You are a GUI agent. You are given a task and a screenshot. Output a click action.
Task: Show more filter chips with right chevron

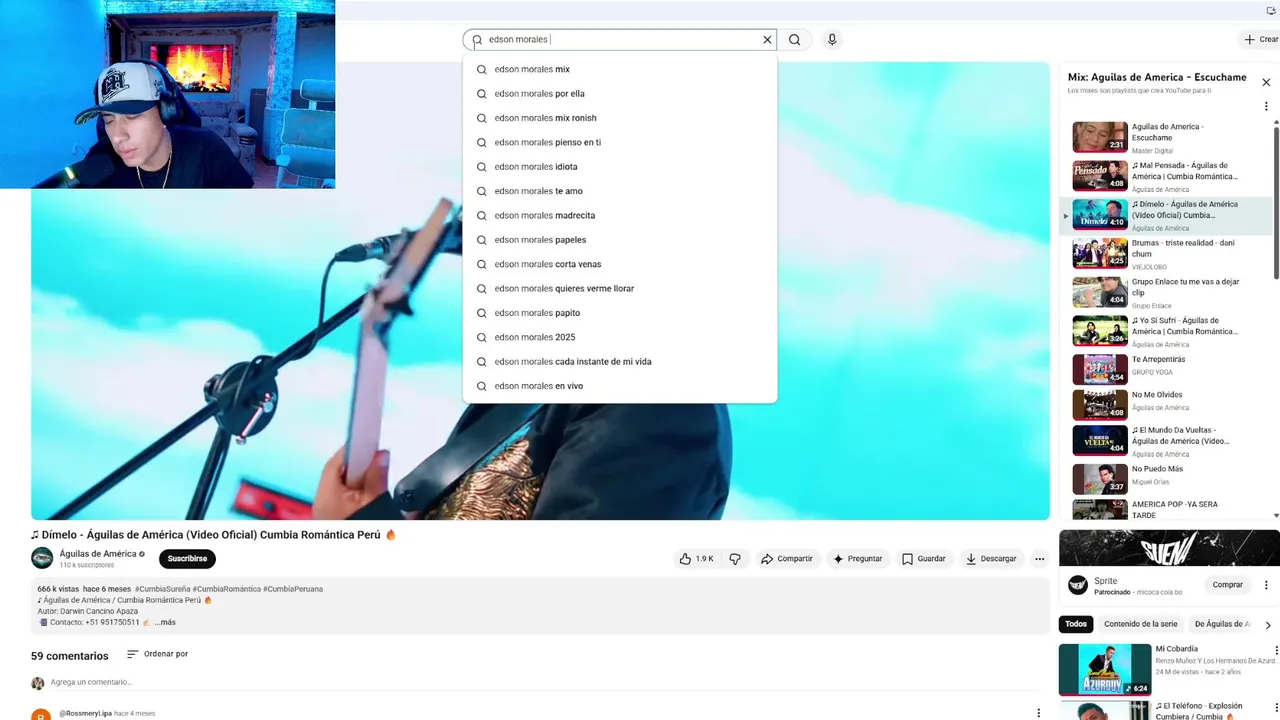[1268, 625]
